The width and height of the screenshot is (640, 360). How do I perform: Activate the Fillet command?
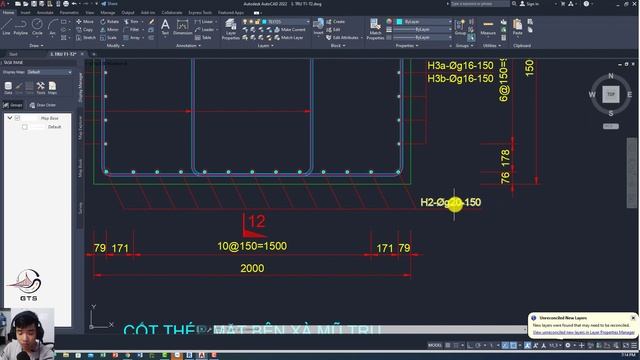pos(131,30)
